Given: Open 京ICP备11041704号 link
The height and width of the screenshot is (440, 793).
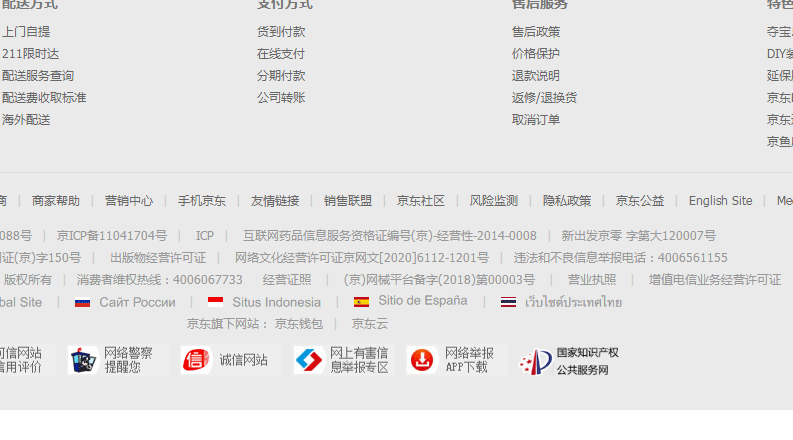Looking at the screenshot, I should (112, 236).
